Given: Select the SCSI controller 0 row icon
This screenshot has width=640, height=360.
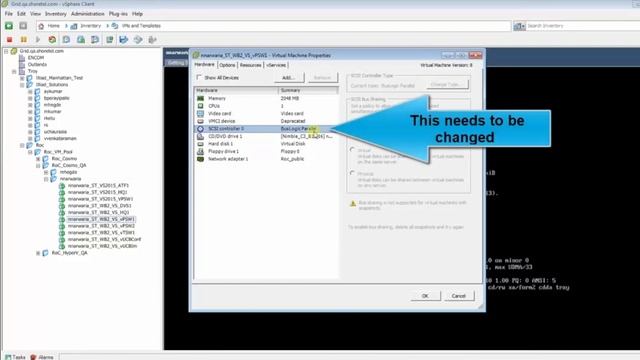Looking at the screenshot, I should tap(200, 129).
